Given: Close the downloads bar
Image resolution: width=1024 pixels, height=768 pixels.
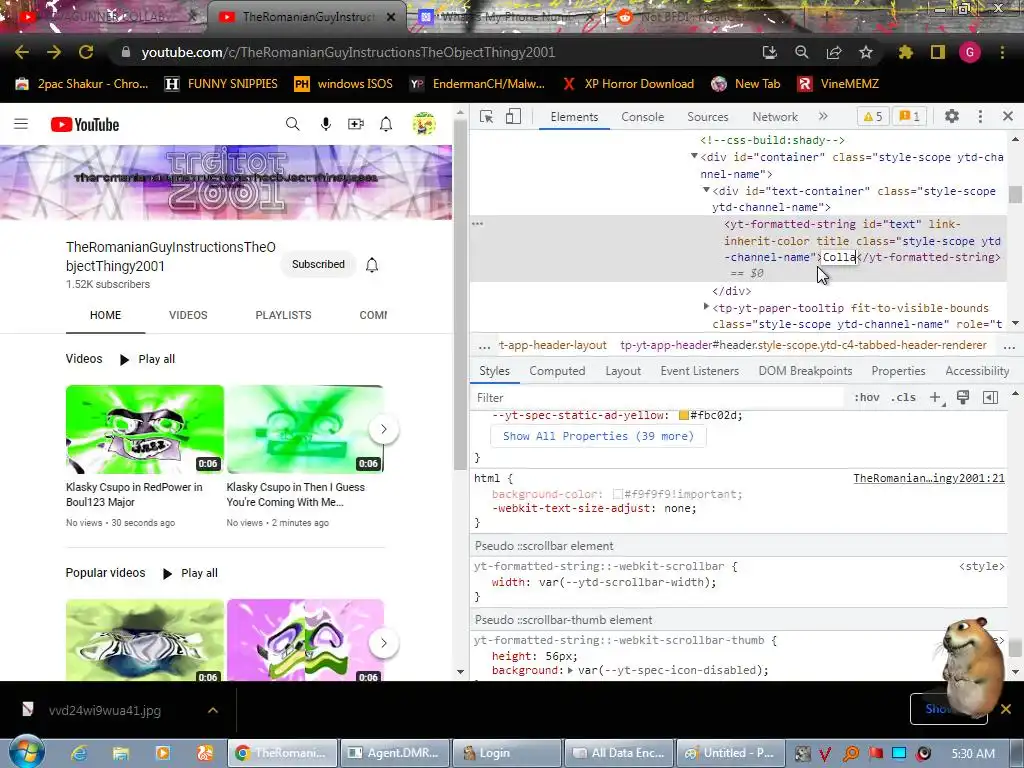Looking at the screenshot, I should click(x=1006, y=709).
